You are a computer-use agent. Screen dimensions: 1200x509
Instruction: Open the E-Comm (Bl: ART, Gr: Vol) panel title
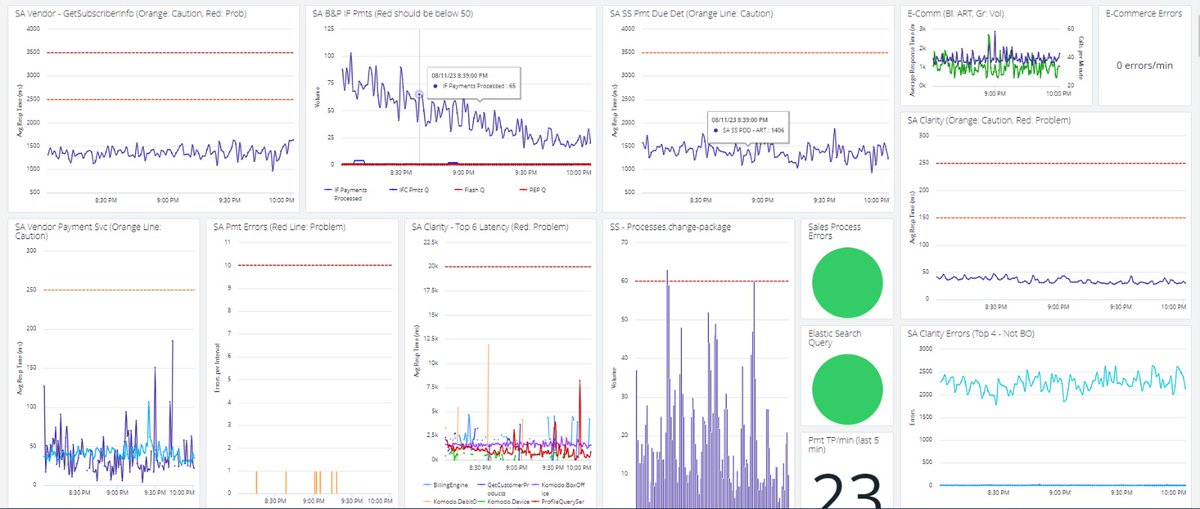point(958,13)
